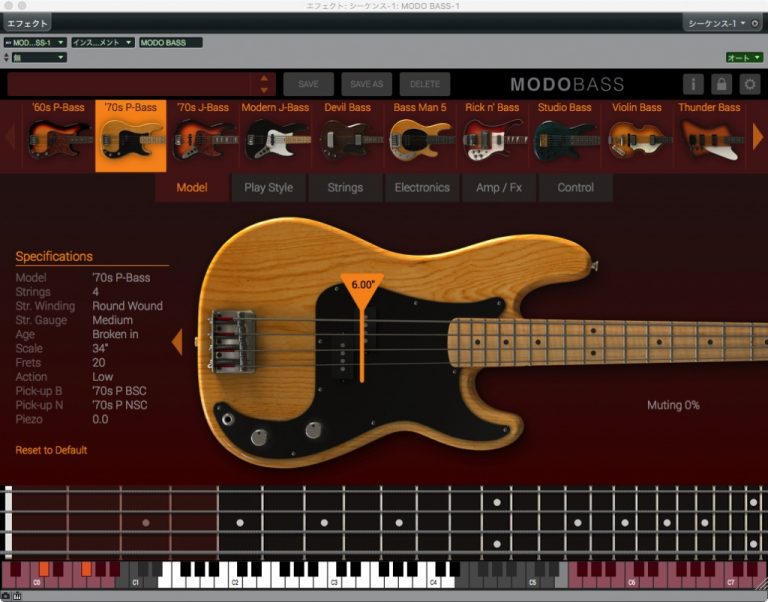
Task: Choose the '70s J-Bass instrument
Action: point(203,136)
